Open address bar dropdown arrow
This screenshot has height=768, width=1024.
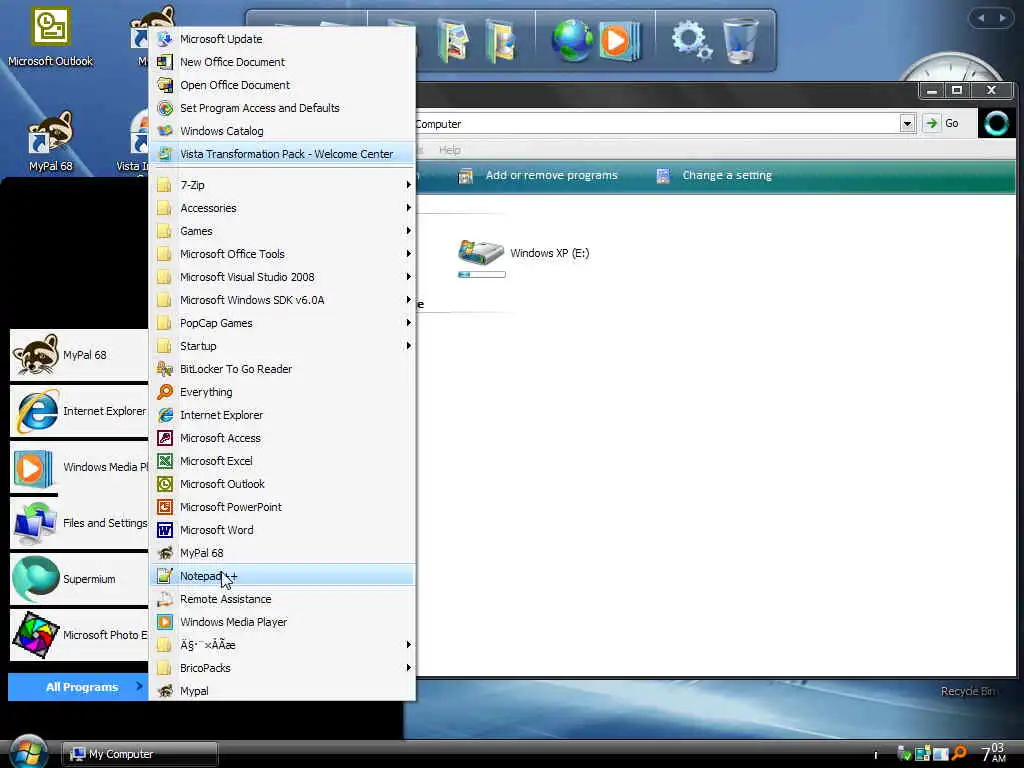pyautogui.click(x=907, y=123)
